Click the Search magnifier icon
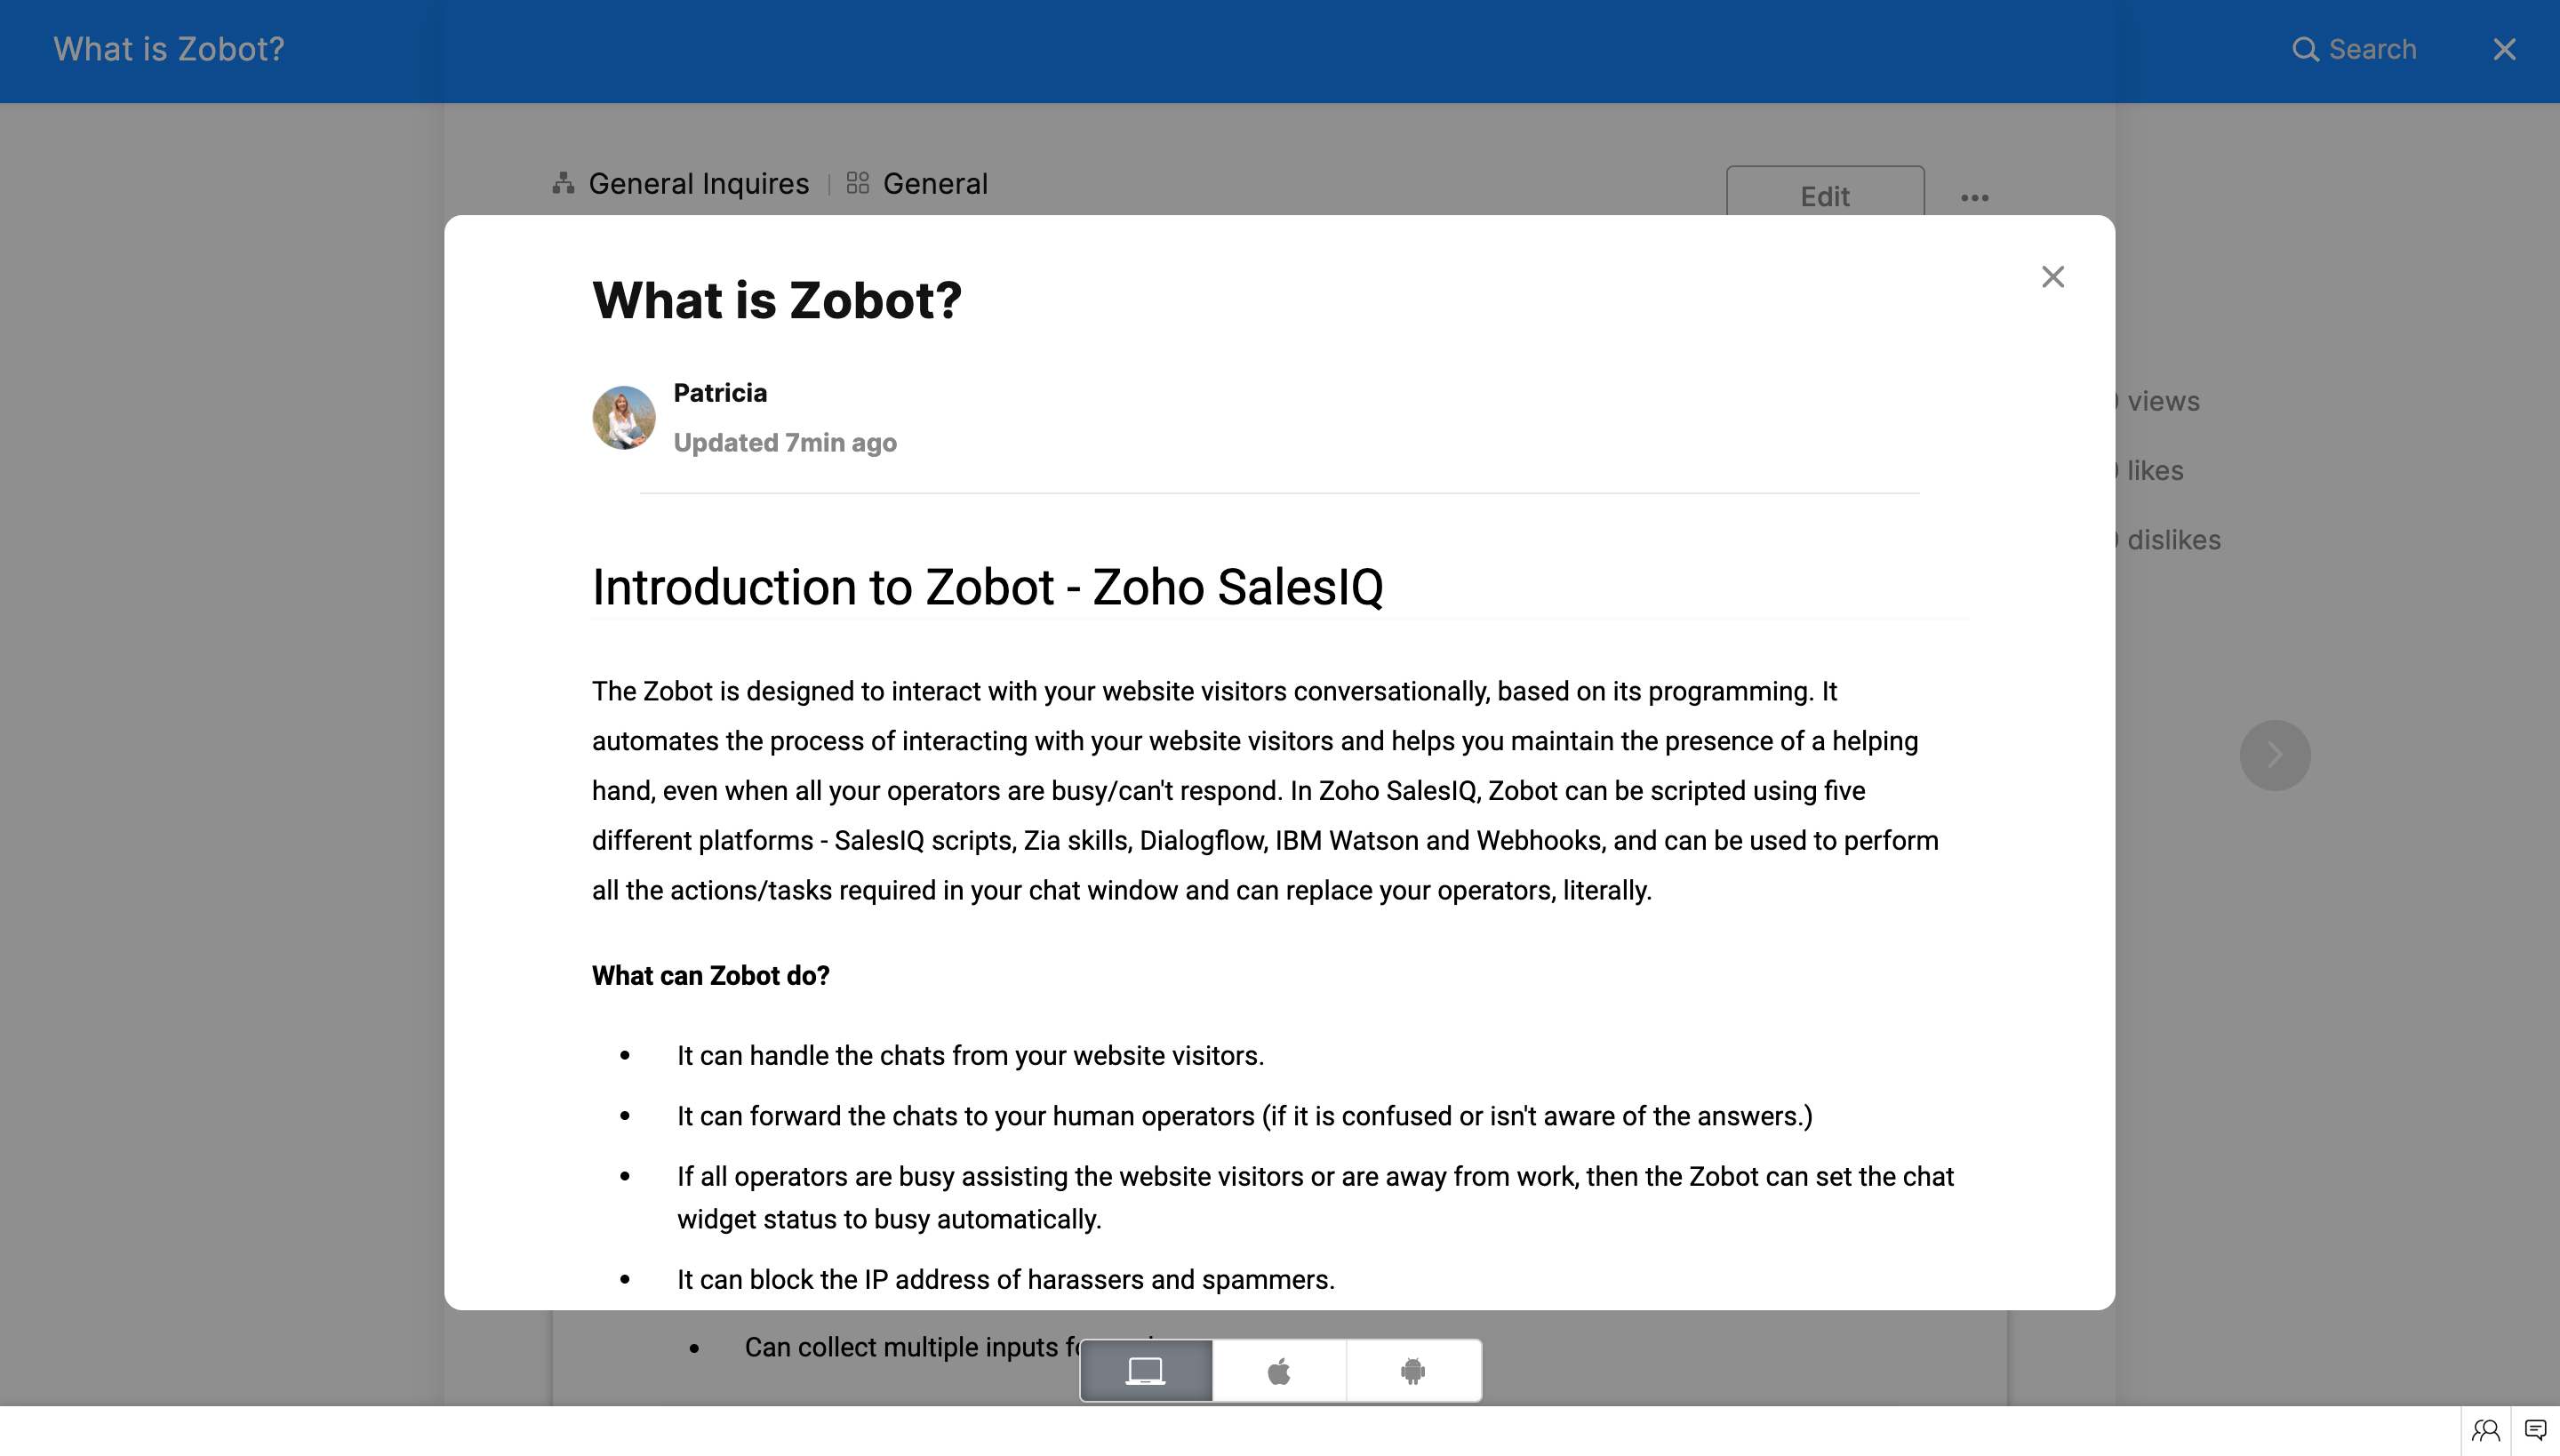Screen dimensions: 2560x1456 tap(2305, 49)
